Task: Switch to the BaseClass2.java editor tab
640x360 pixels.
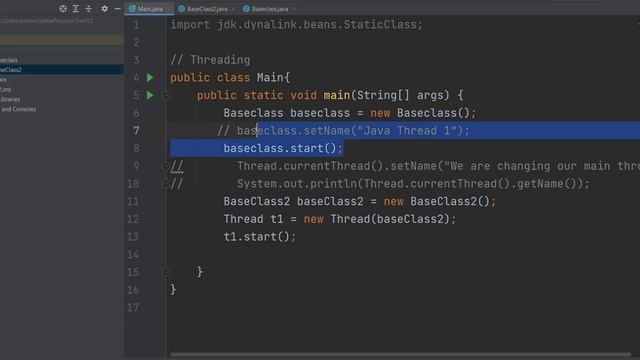Action: click(x=207, y=9)
